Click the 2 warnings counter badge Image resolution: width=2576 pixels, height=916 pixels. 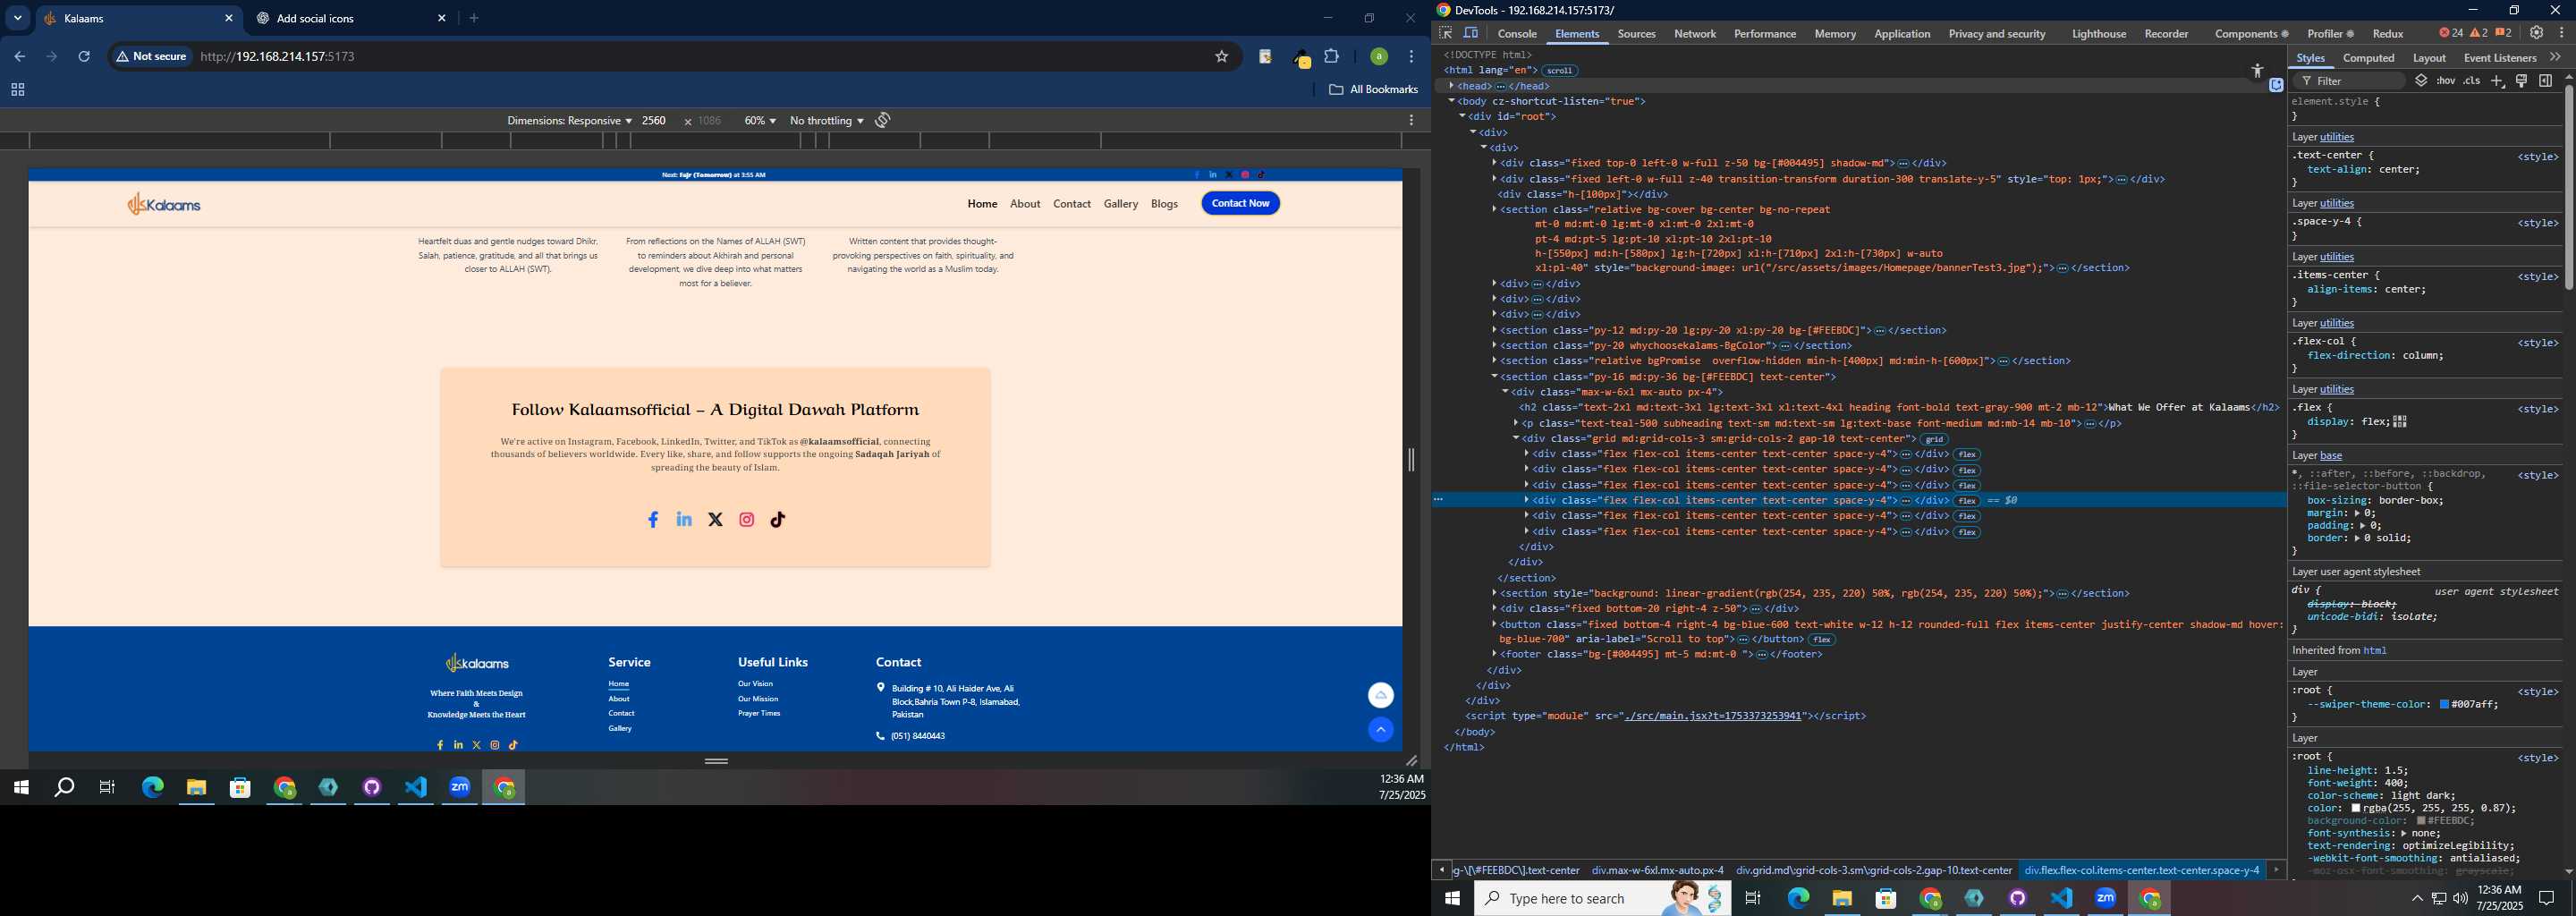pos(2479,33)
